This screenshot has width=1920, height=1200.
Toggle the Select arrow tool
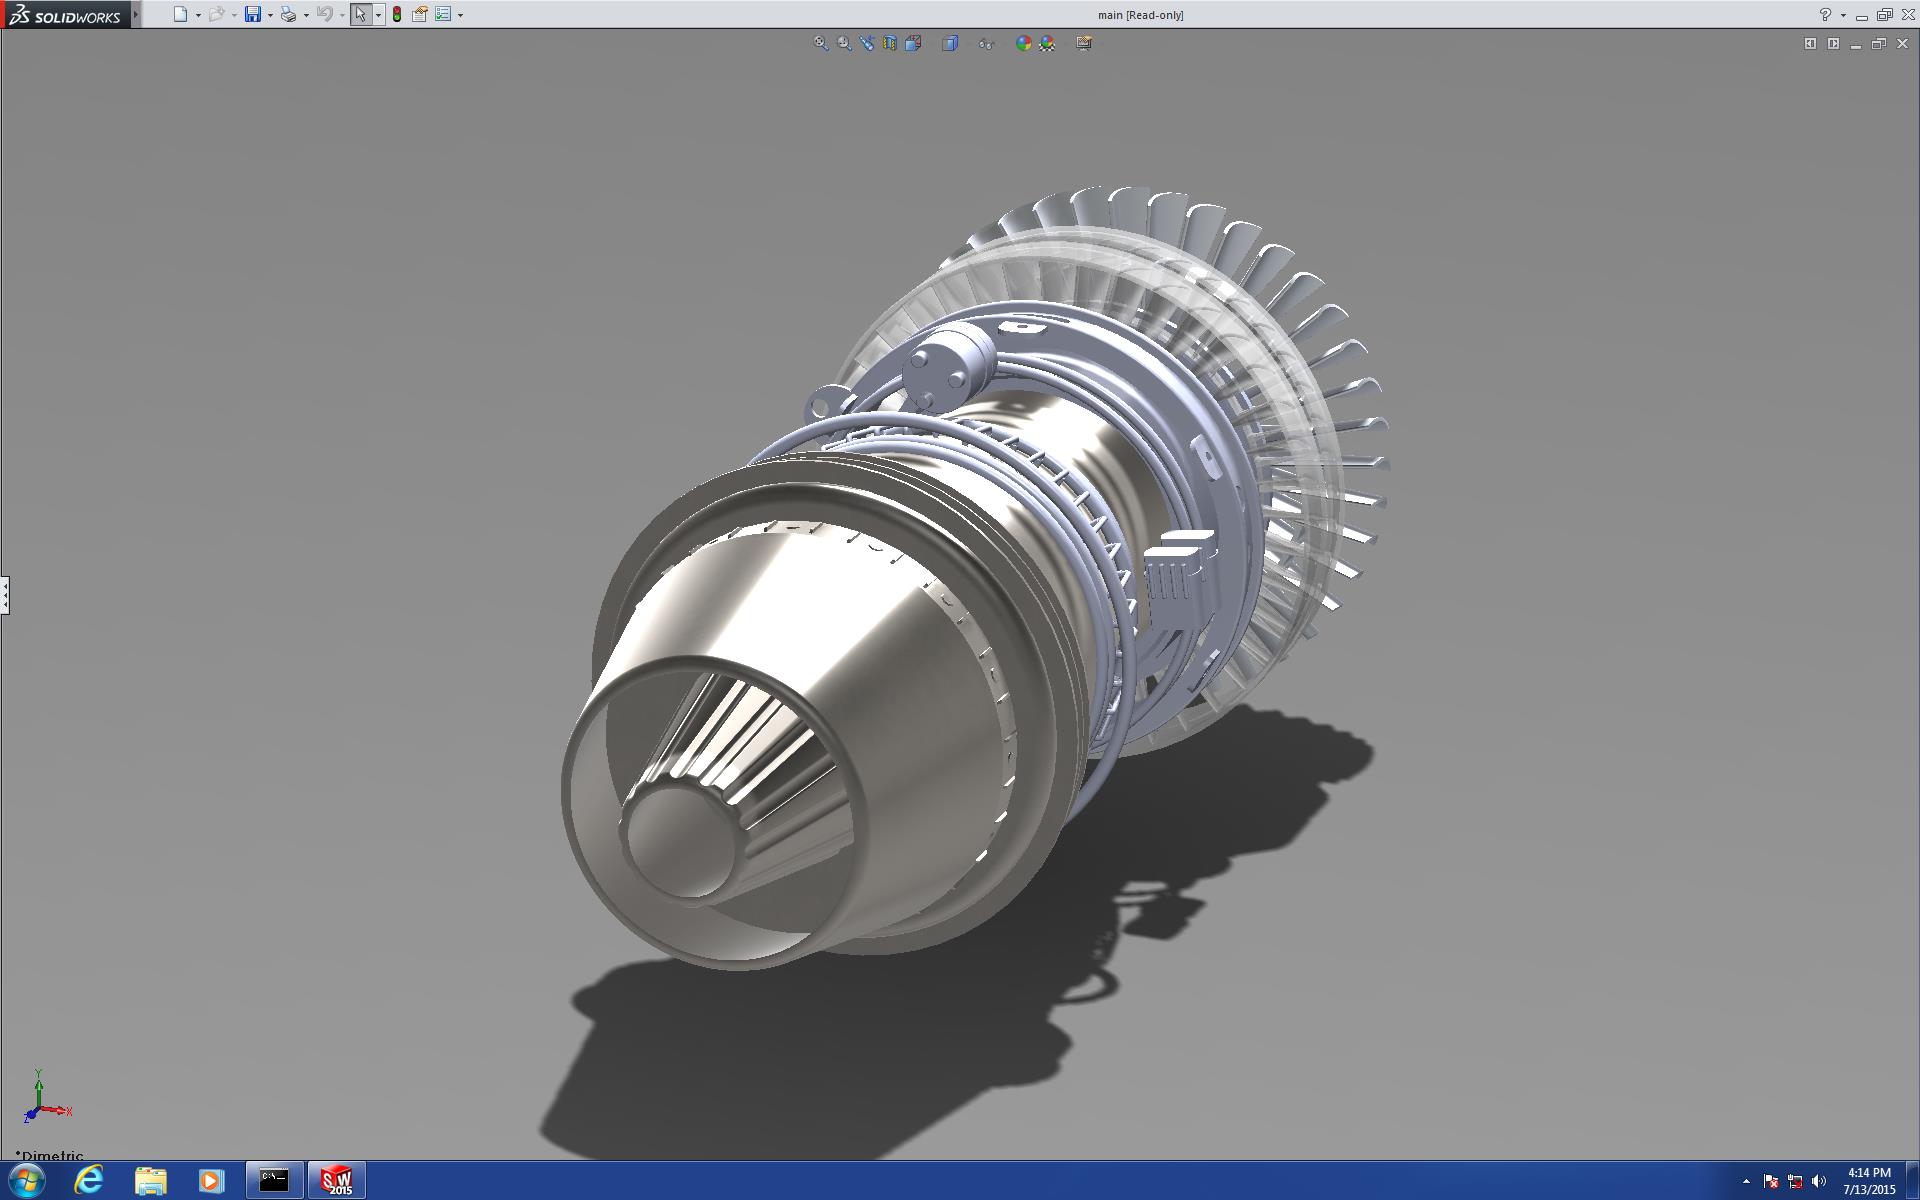click(360, 14)
